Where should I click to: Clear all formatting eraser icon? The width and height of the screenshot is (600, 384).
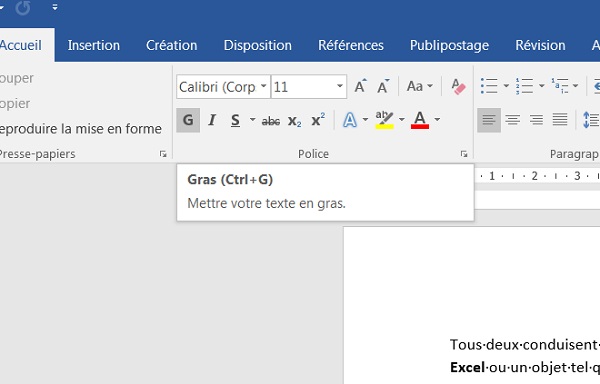pos(458,86)
